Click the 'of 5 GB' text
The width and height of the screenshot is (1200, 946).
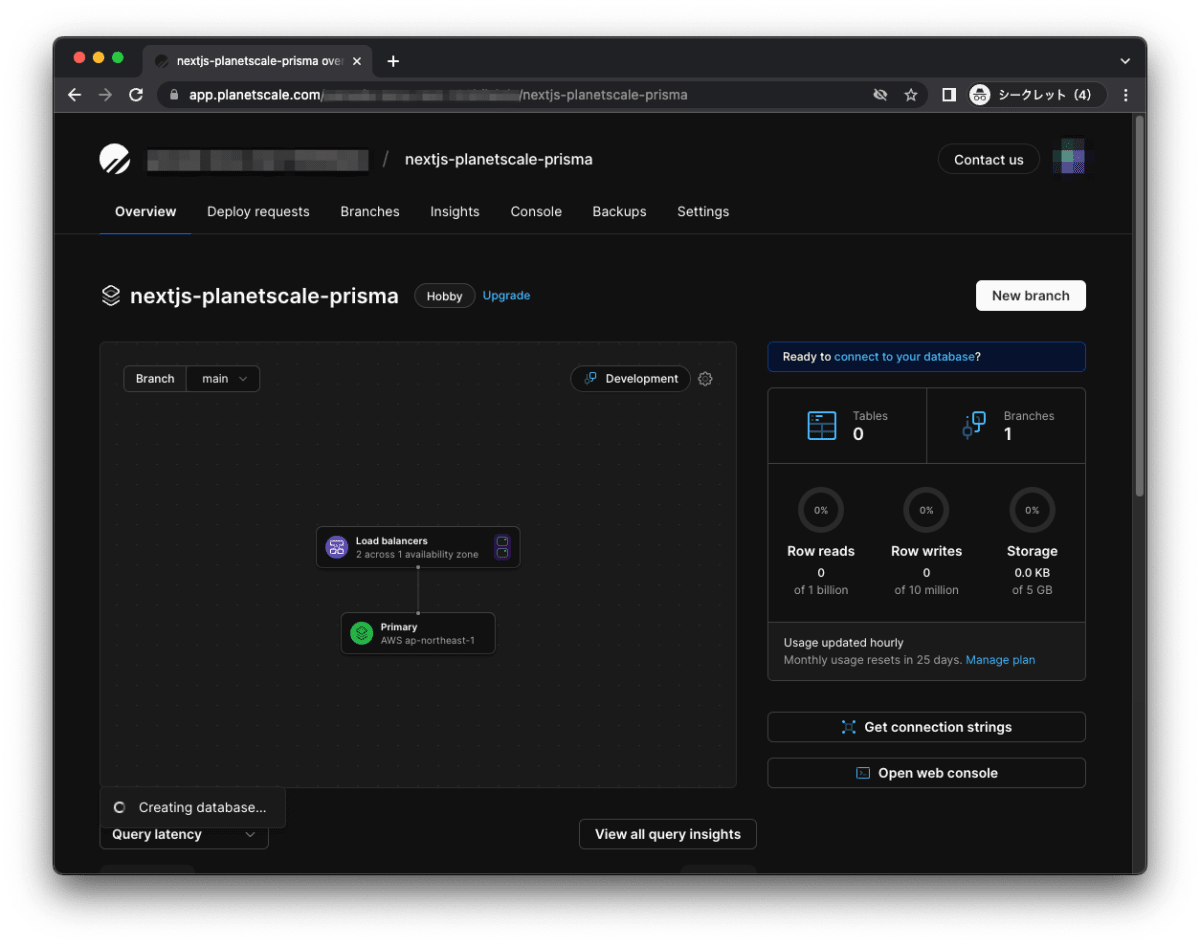coord(1032,590)
